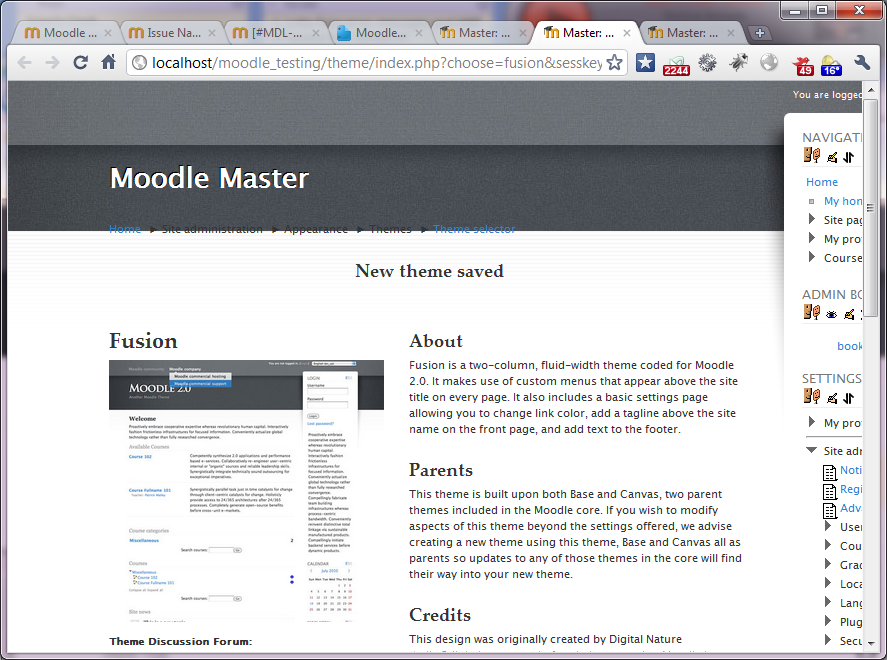The image size is (887, 660).
Task: Click the globe extension icon
Action: tap(769, 62)
